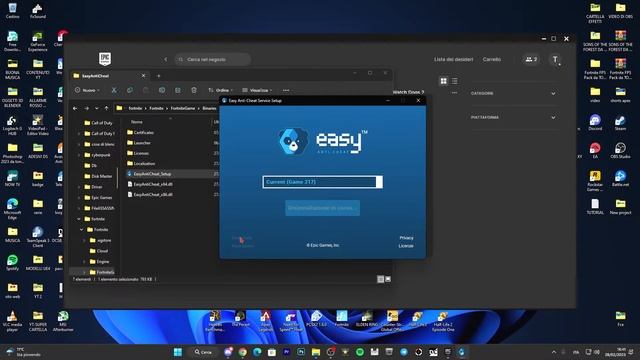Viewport: 640px width, 360px height.
Task: Switch Epic store to list view
Action: coord(454,81)
